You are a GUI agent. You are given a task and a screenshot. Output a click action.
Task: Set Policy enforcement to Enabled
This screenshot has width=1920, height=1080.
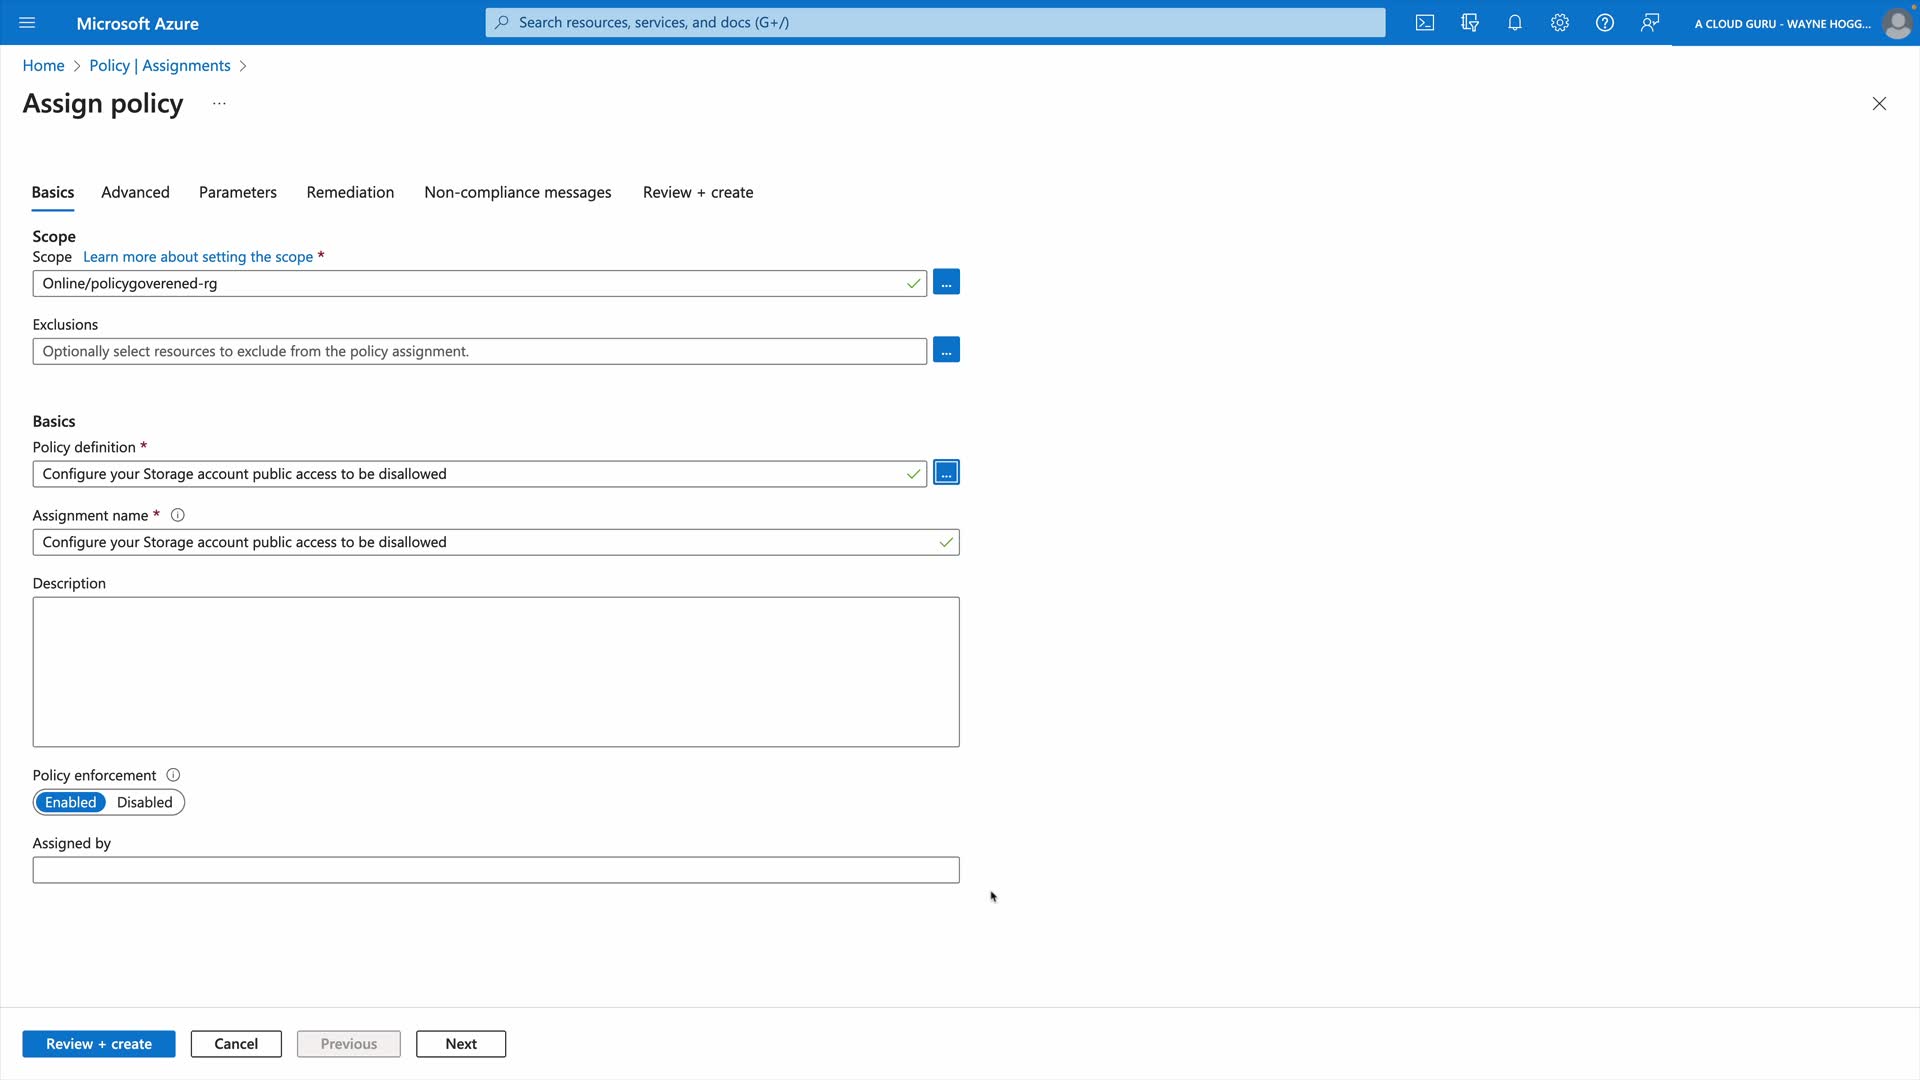coord(70,803)
